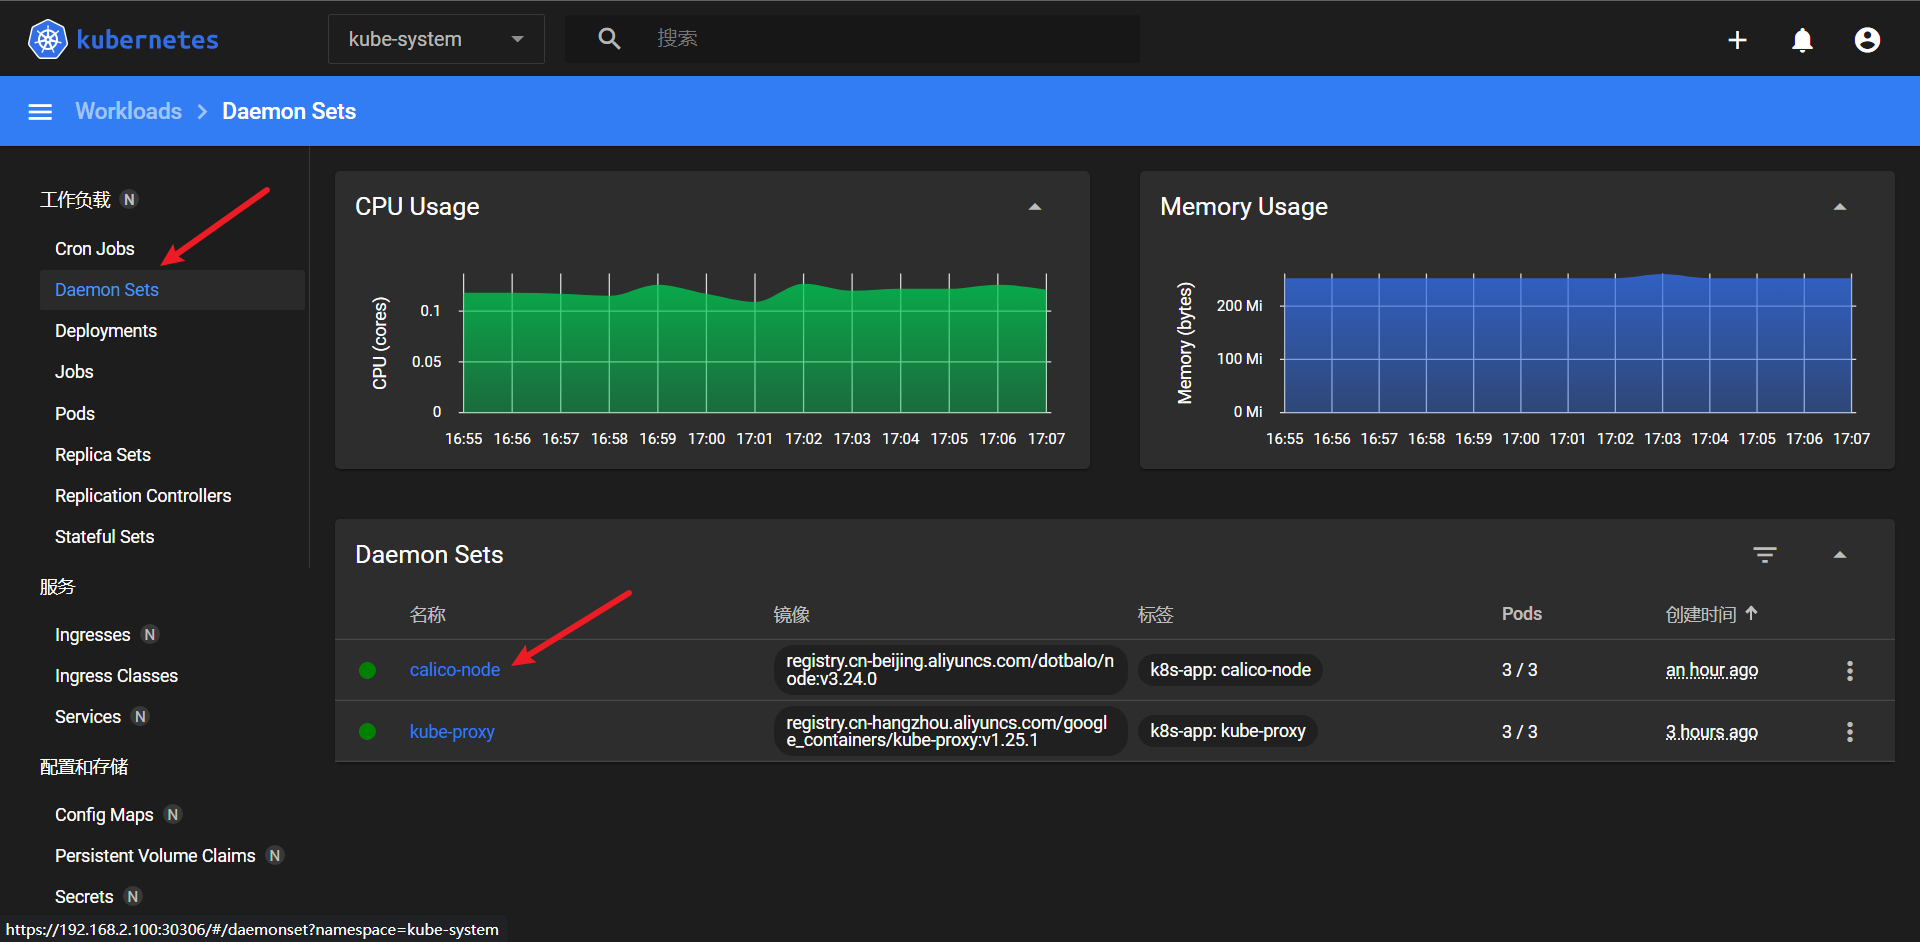The height and width of the screenshot is (942, 1920).
Task: Navigate to Stateful Sets
Action: point(105,537)
